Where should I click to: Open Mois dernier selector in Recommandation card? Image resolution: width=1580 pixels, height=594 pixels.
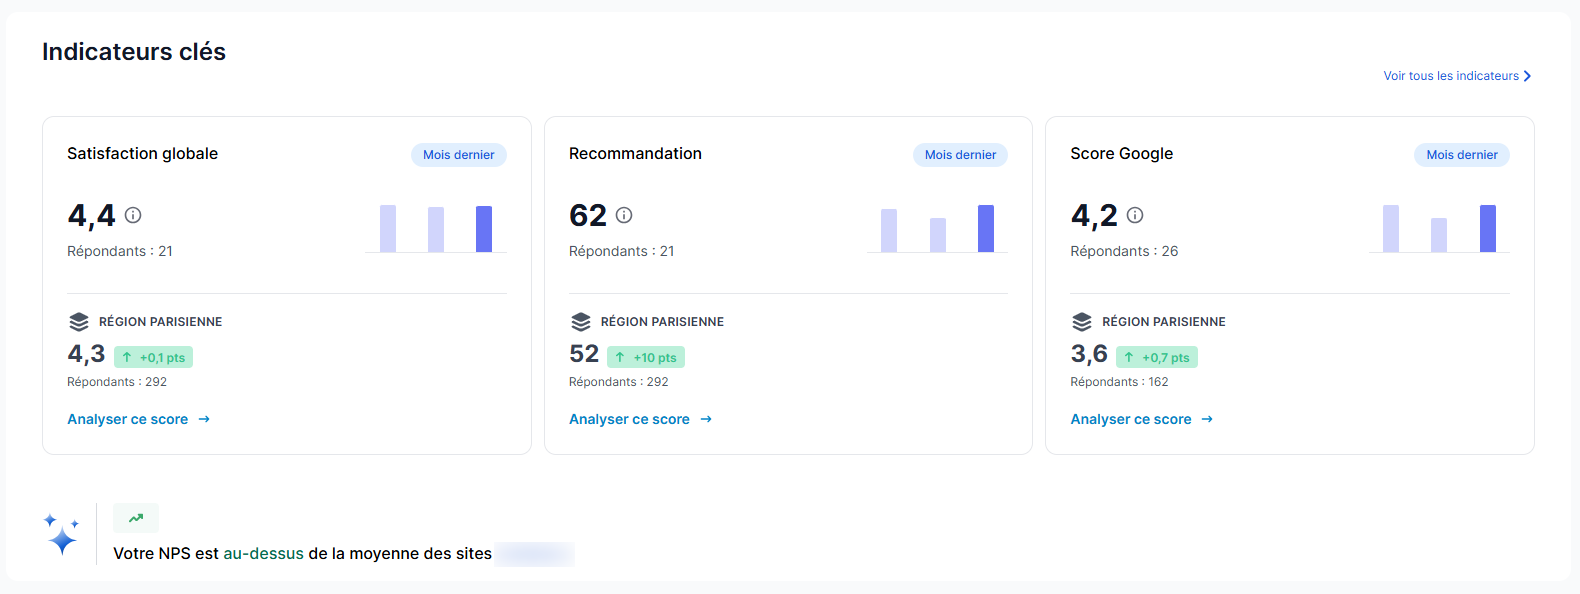click(x=960, y=155)
